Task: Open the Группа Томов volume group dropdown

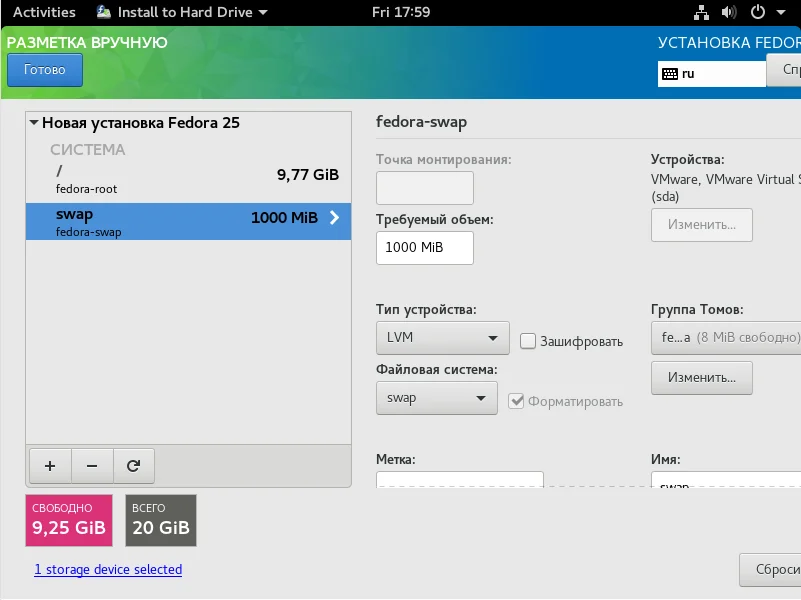Action: 726,338
